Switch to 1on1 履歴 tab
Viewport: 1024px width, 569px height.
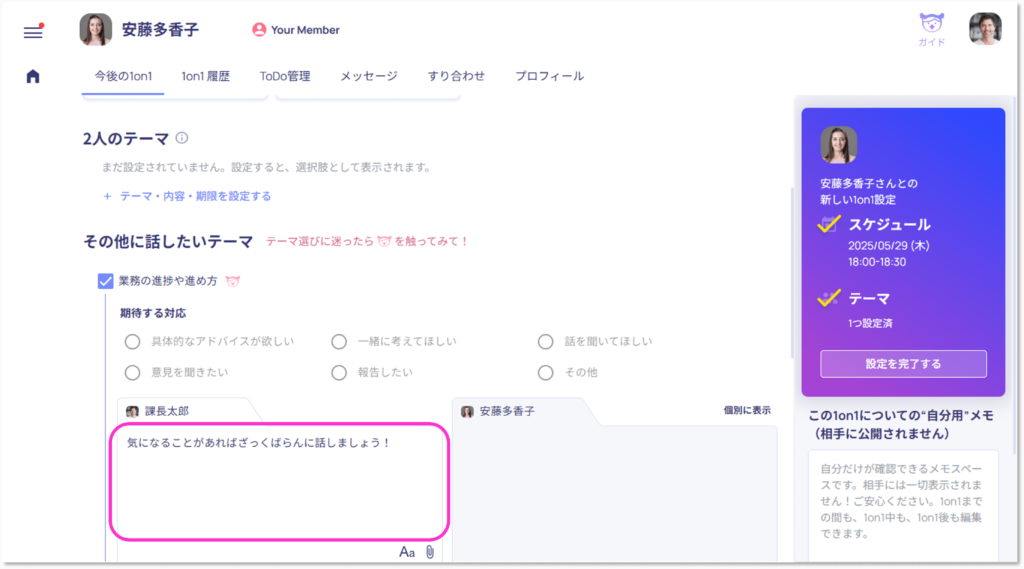pyautogui.click(x=206, y=76)
